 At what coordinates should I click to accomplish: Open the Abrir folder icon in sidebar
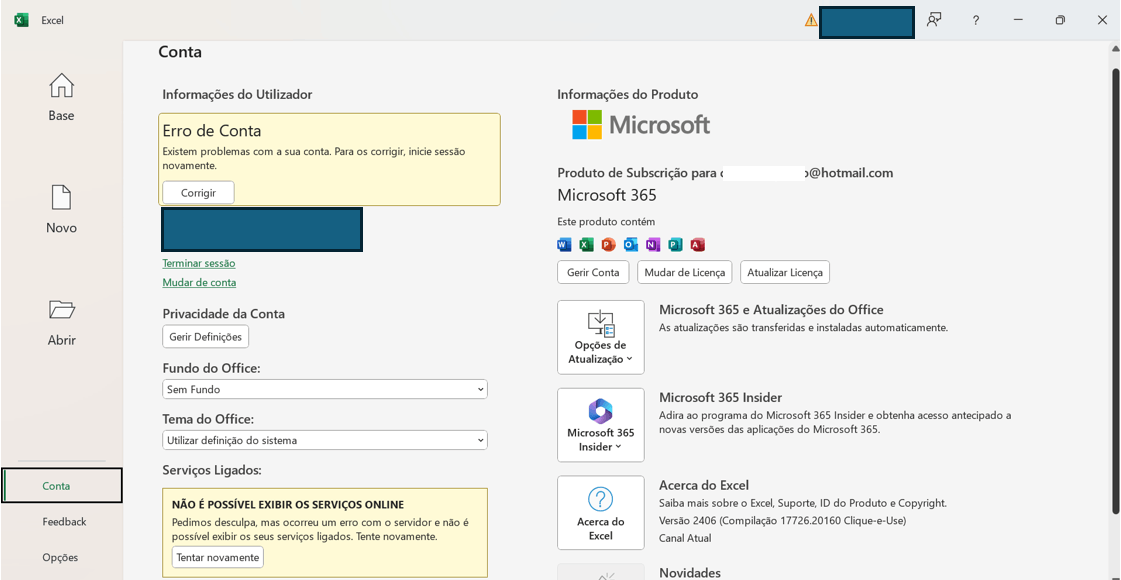pos(61,310)
